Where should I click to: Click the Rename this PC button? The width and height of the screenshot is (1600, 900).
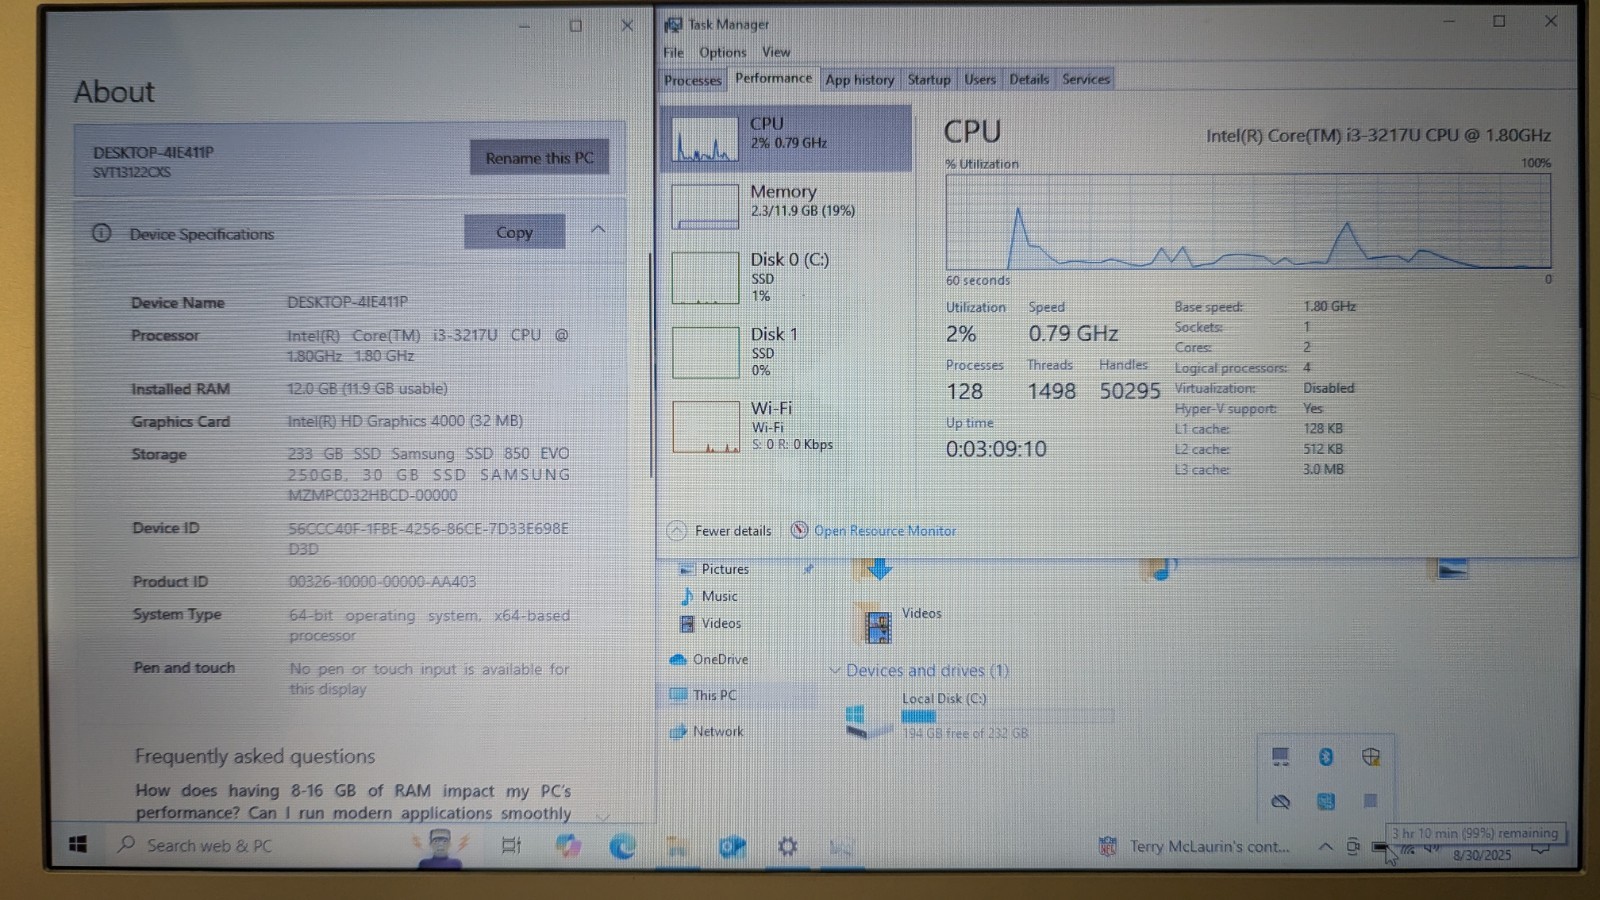pos(540,157)
